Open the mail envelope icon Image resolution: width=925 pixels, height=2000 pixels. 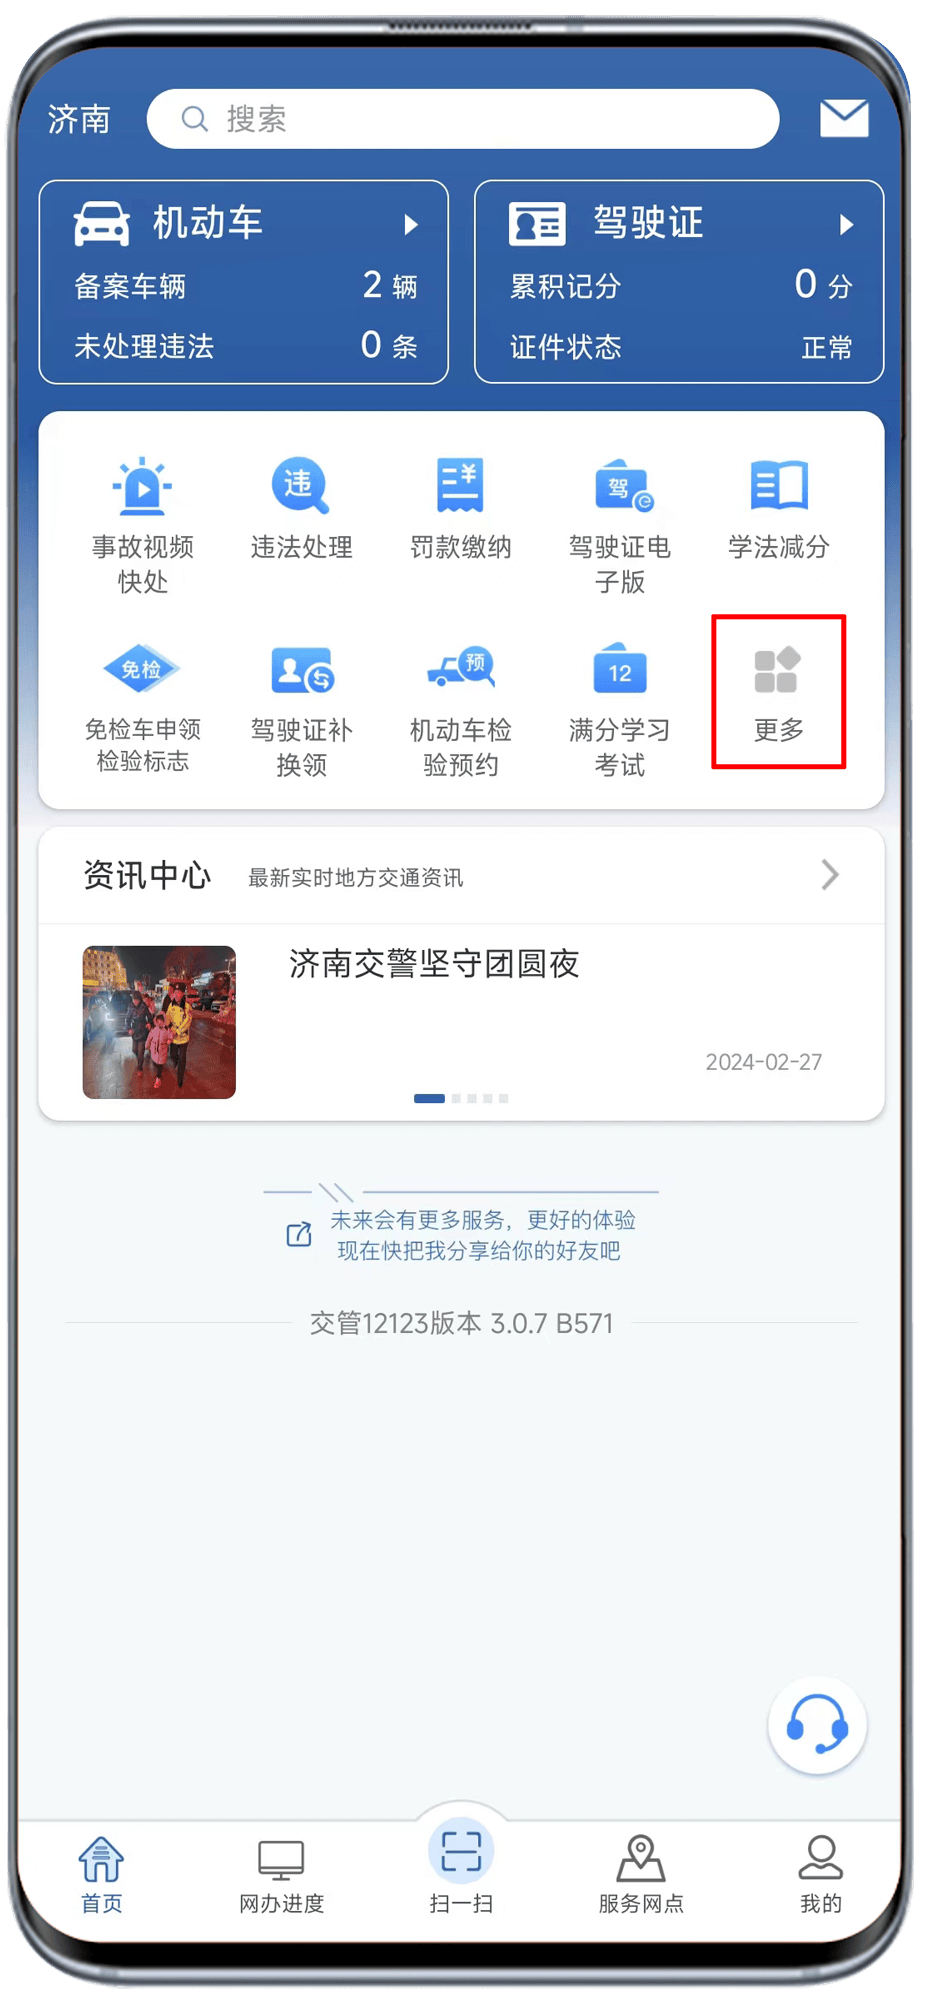pos(844,118)
